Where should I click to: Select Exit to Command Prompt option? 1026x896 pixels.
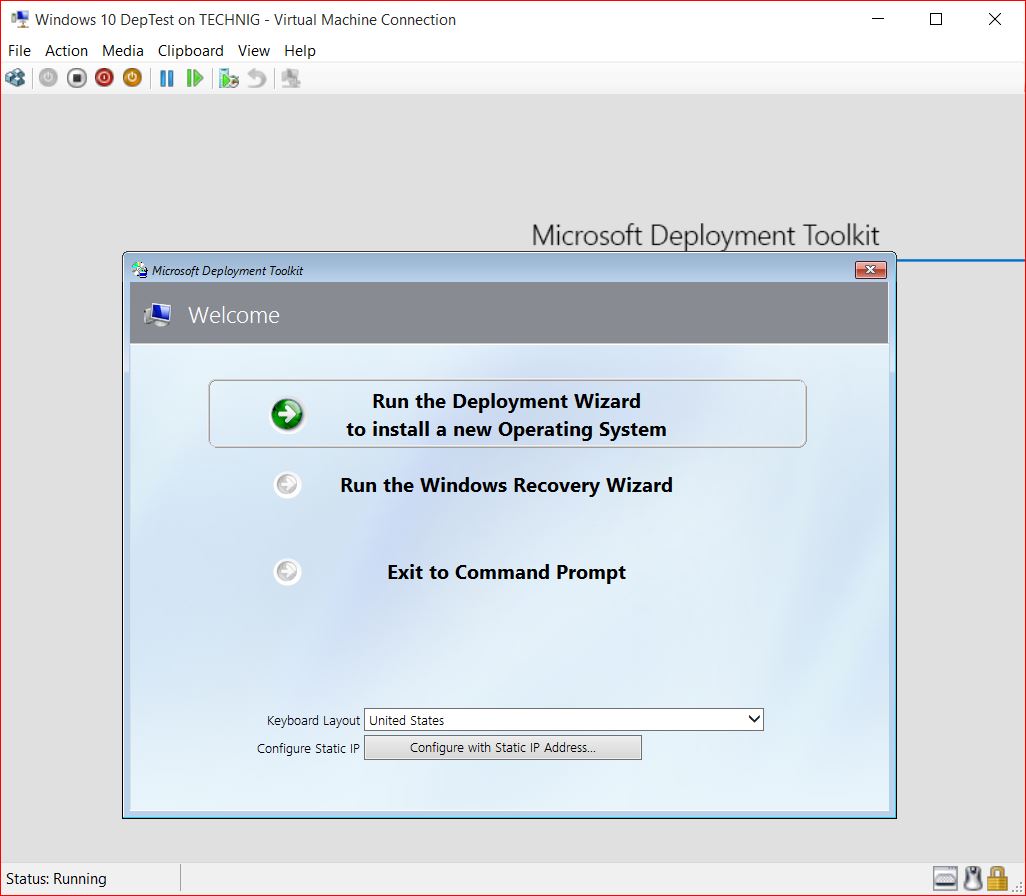pos(506,572)
